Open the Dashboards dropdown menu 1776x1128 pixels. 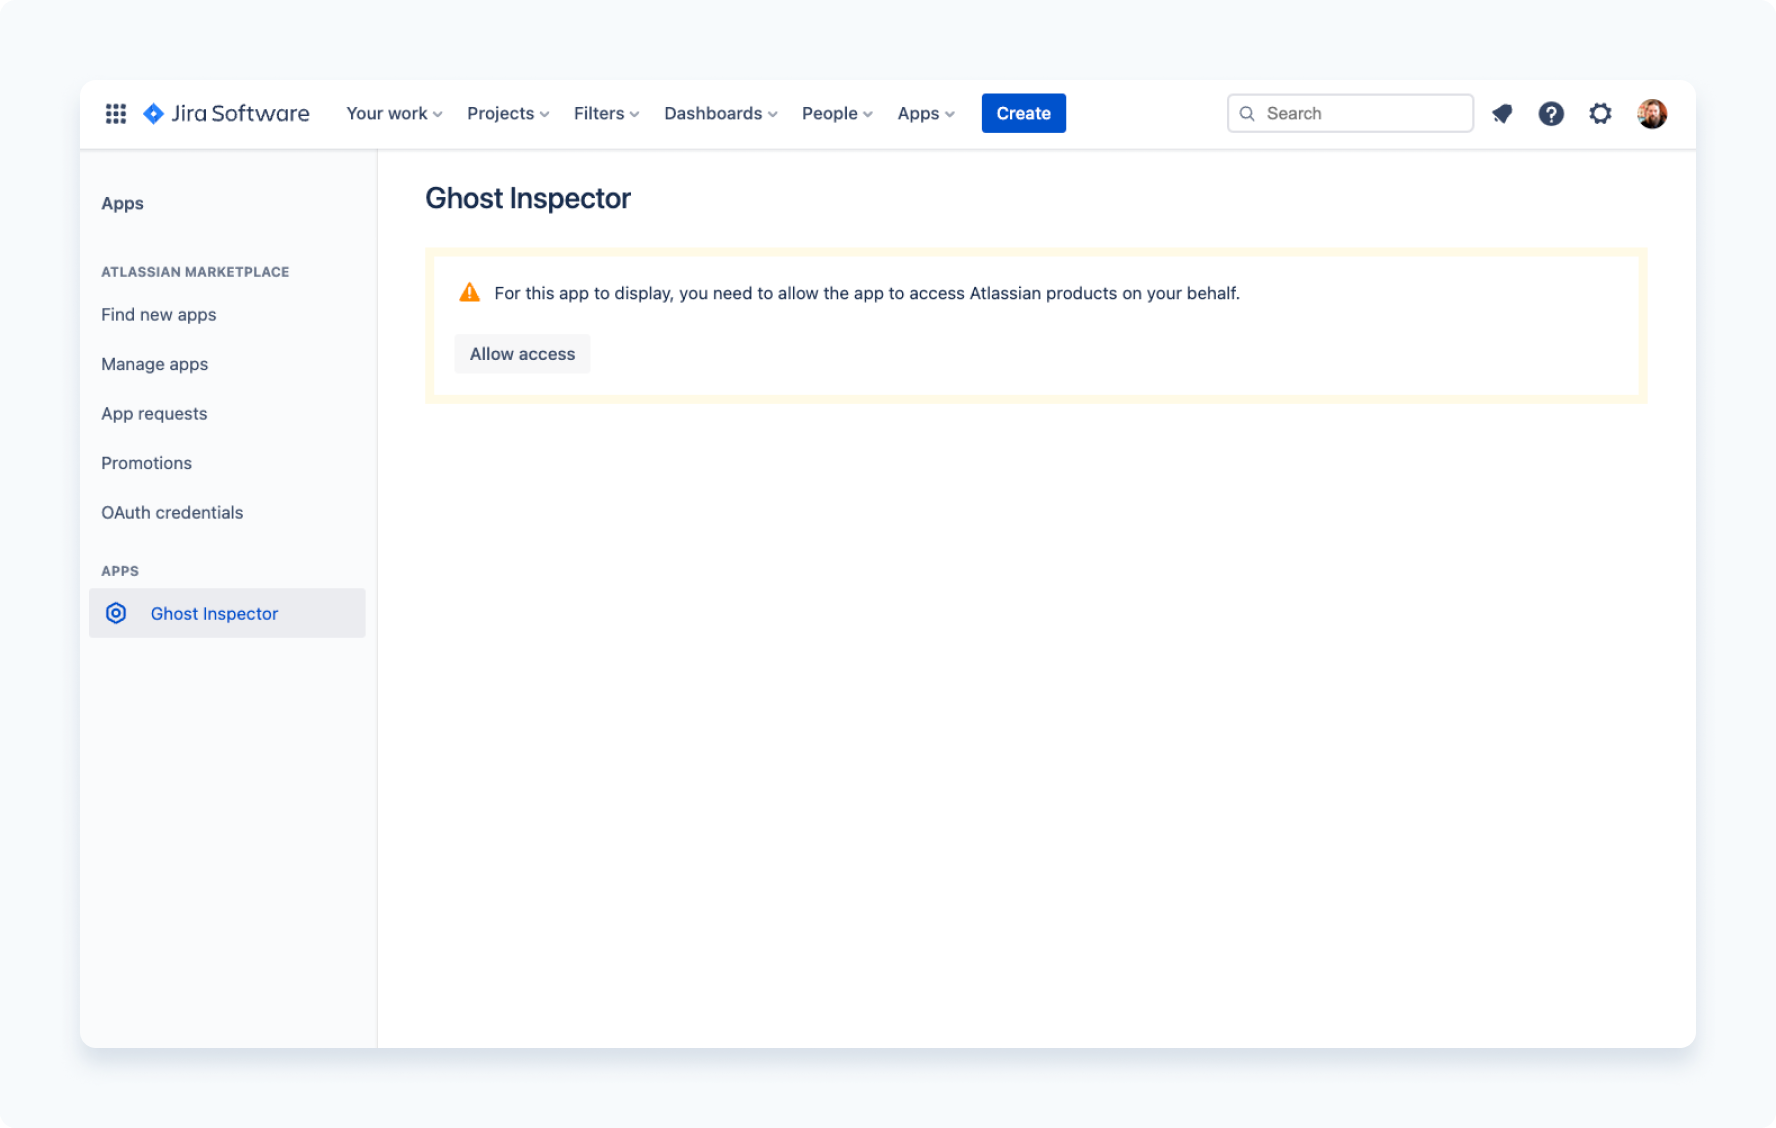pyautogui.click(x=720, y=114)
